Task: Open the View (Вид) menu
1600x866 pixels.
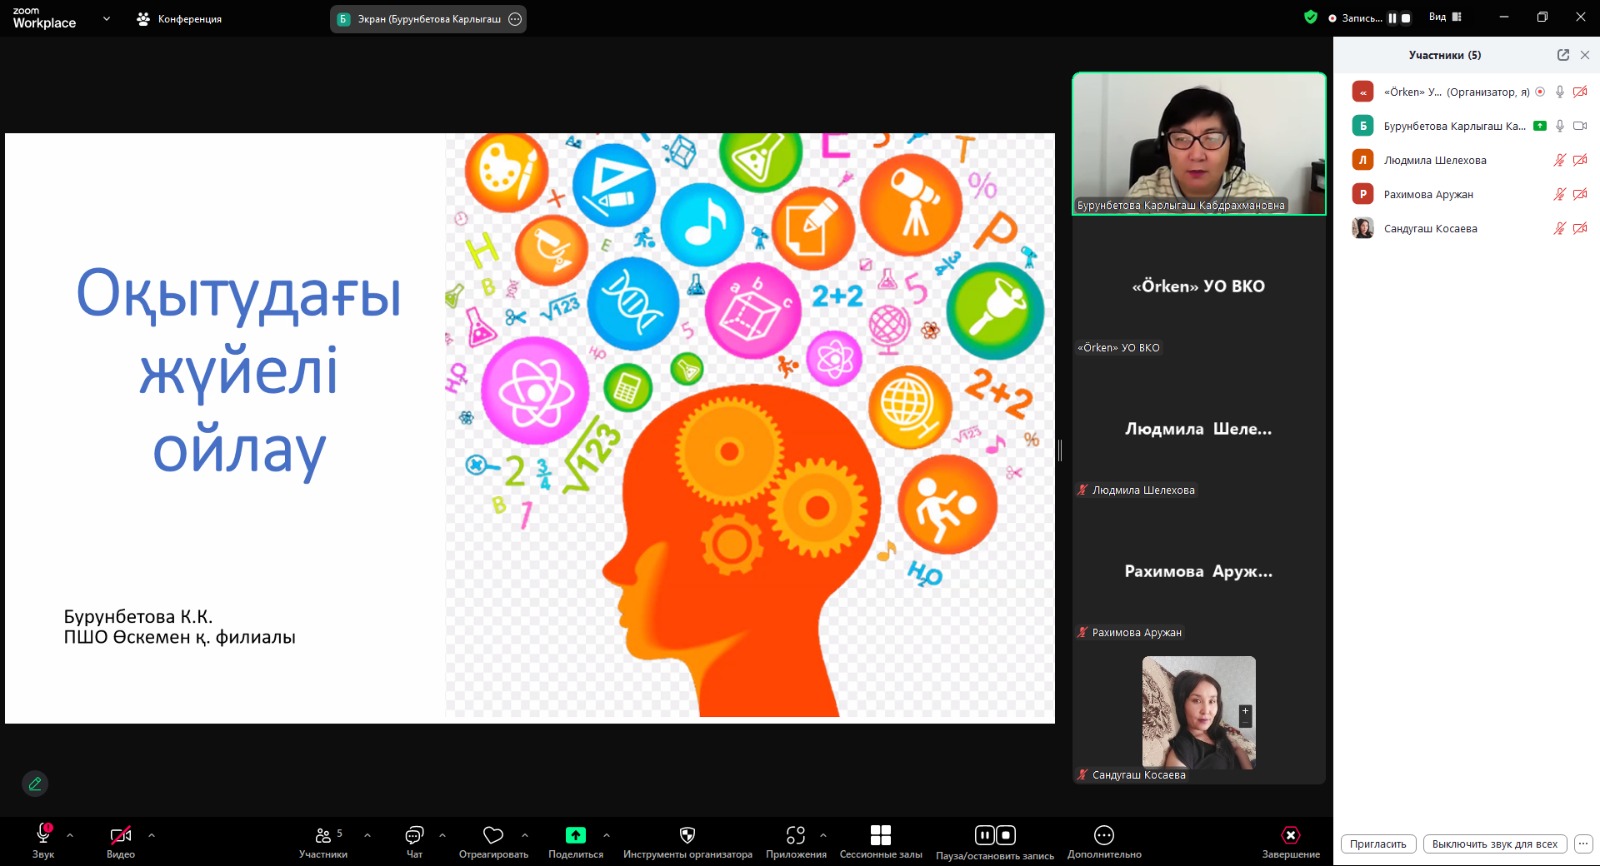Action: 1444,17
